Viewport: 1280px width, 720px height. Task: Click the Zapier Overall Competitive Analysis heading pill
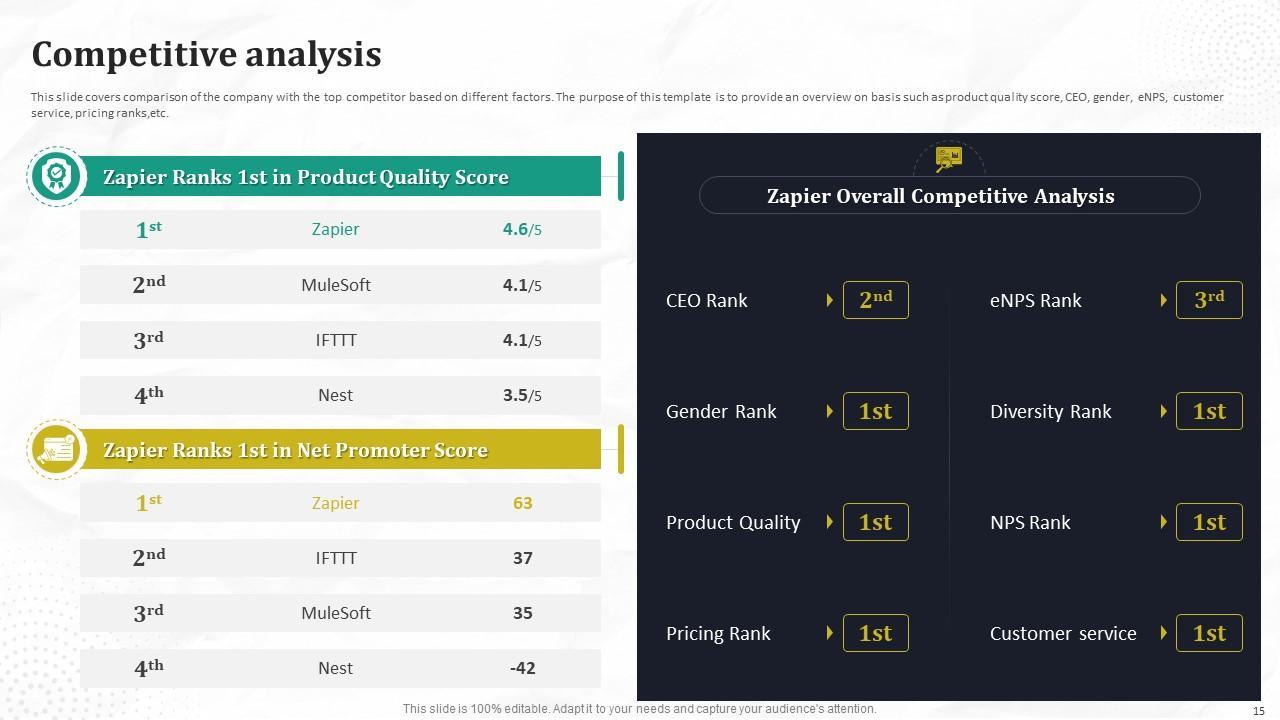[x=949, y=196]
